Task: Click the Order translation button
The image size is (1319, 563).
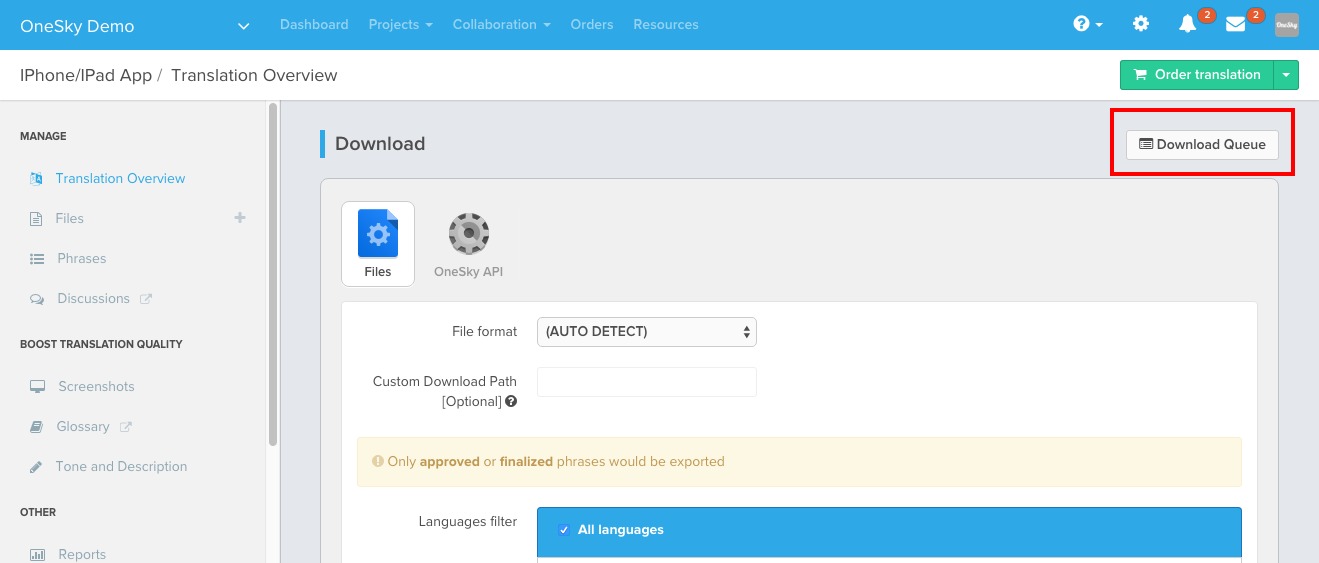Action: 1196,75
